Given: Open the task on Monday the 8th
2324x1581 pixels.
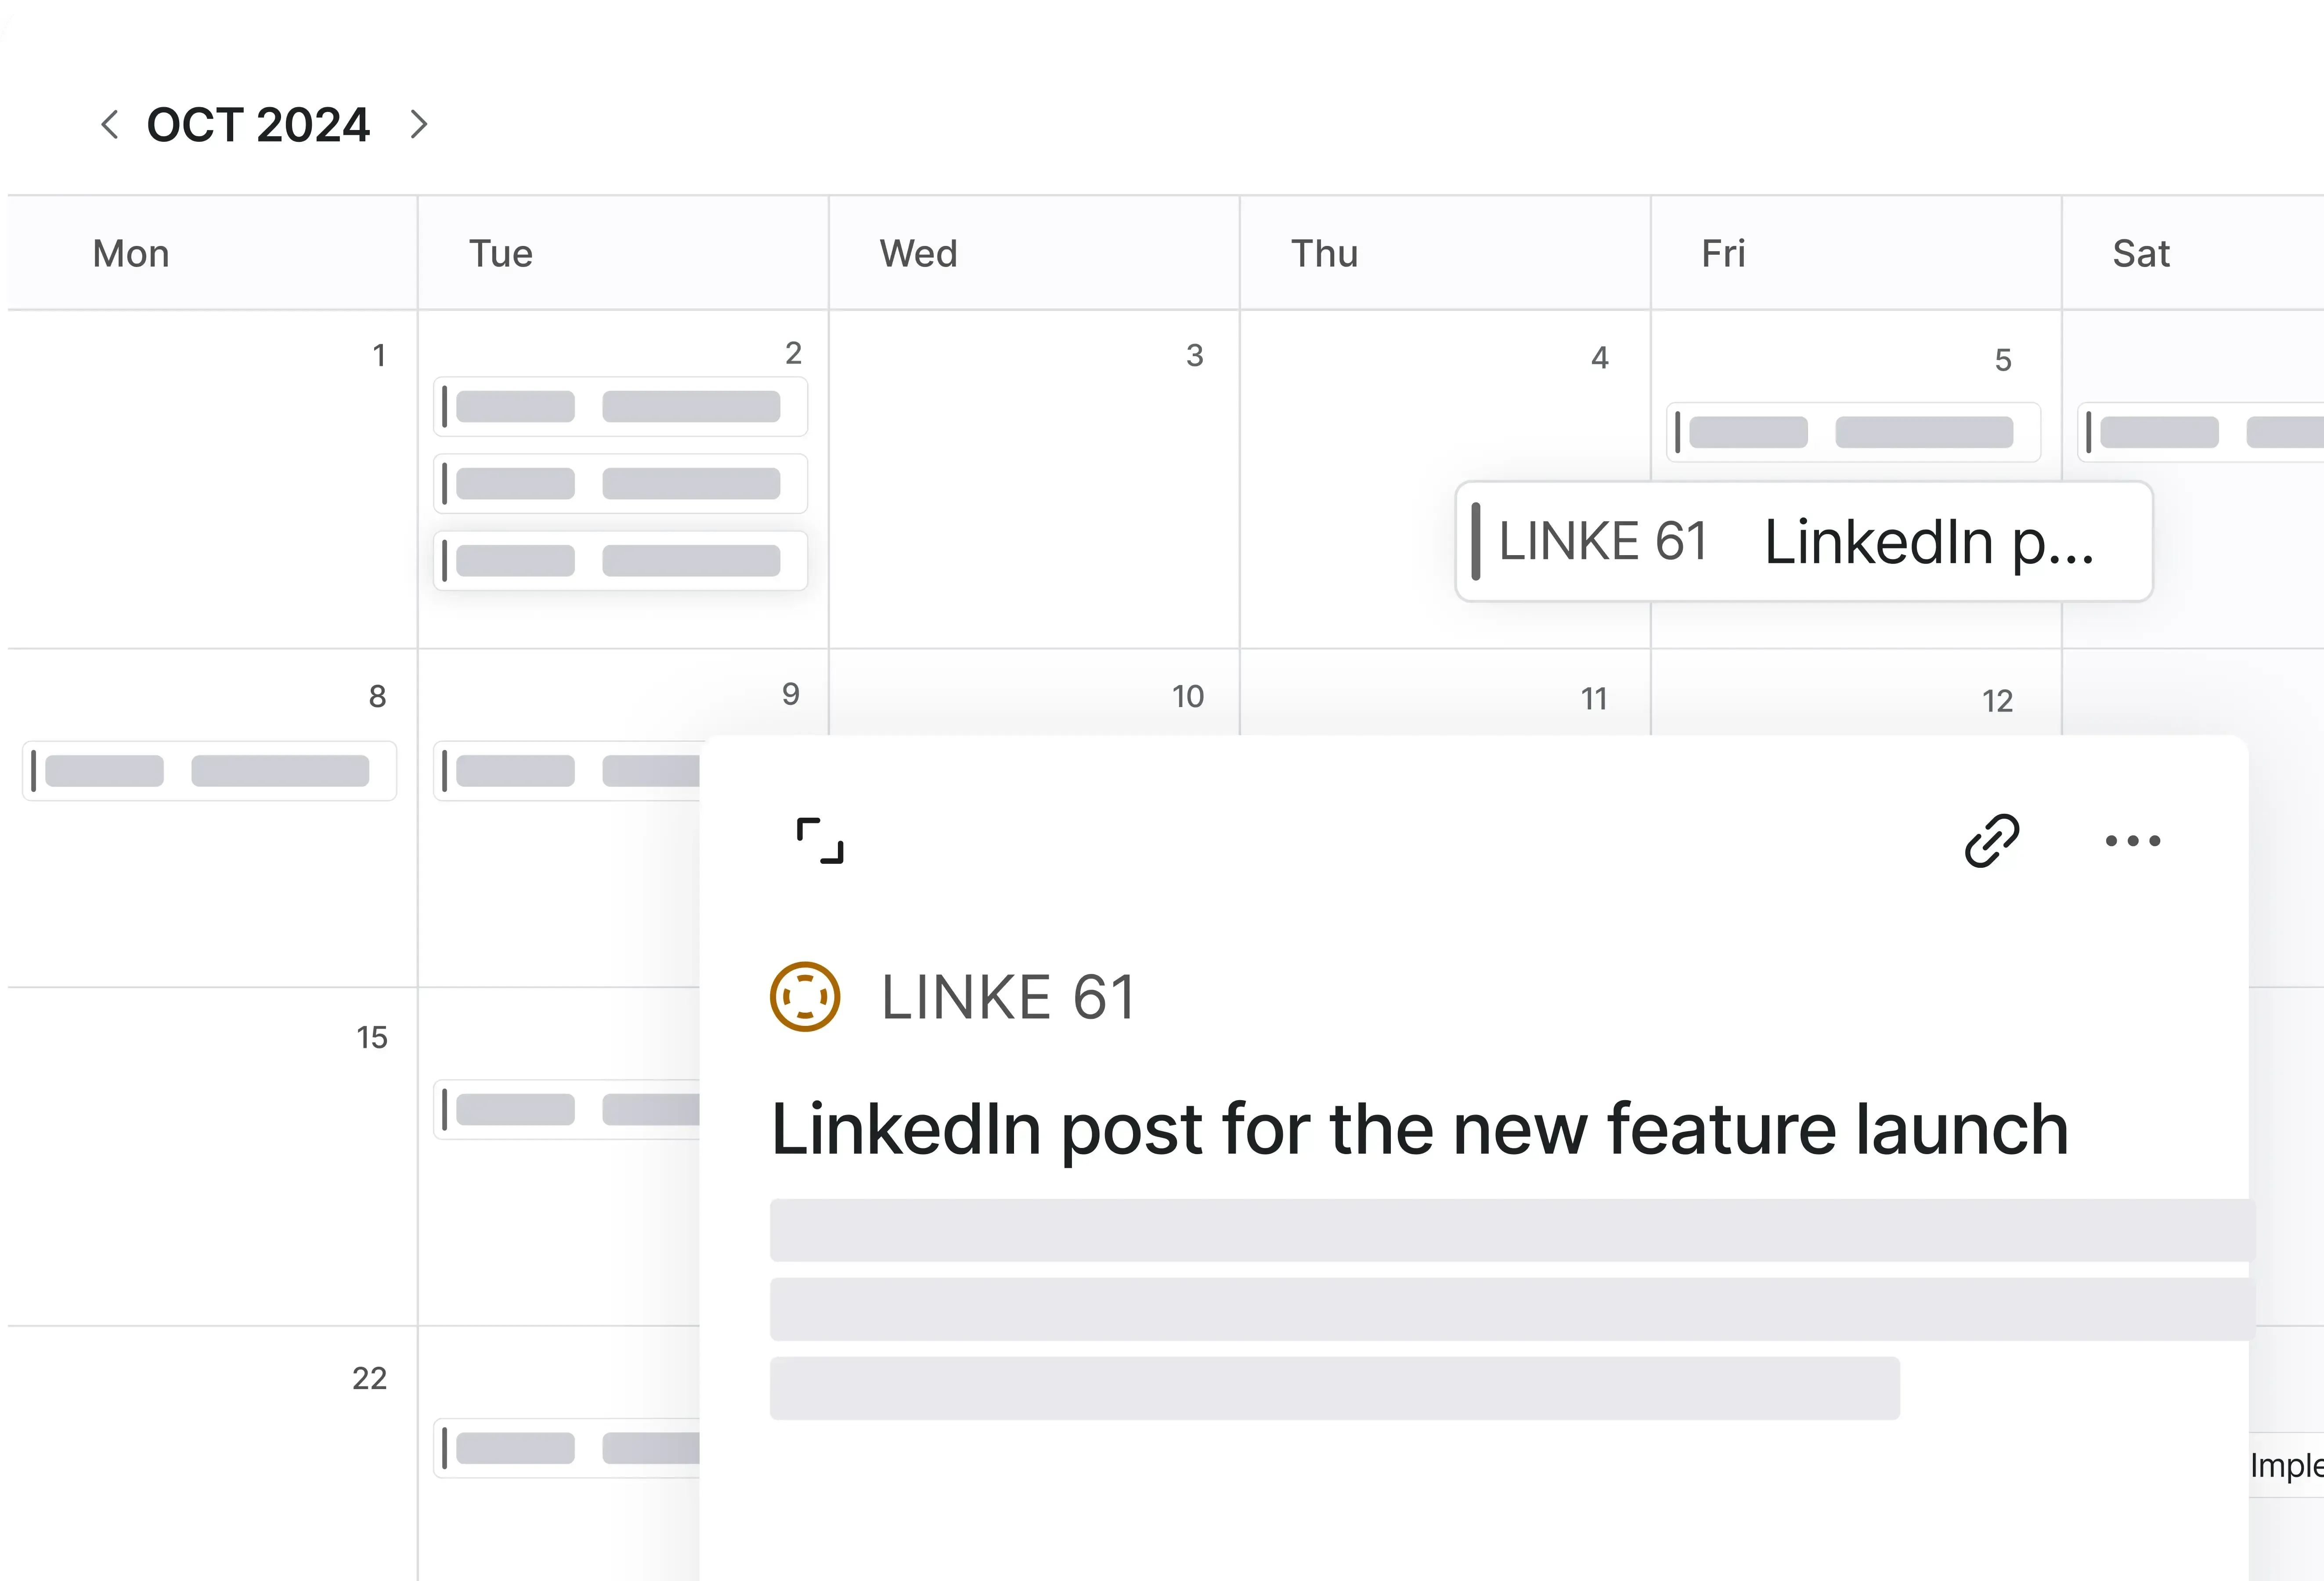Looking at the screenshot, I should pyautogui.click(x=209, y=771).
